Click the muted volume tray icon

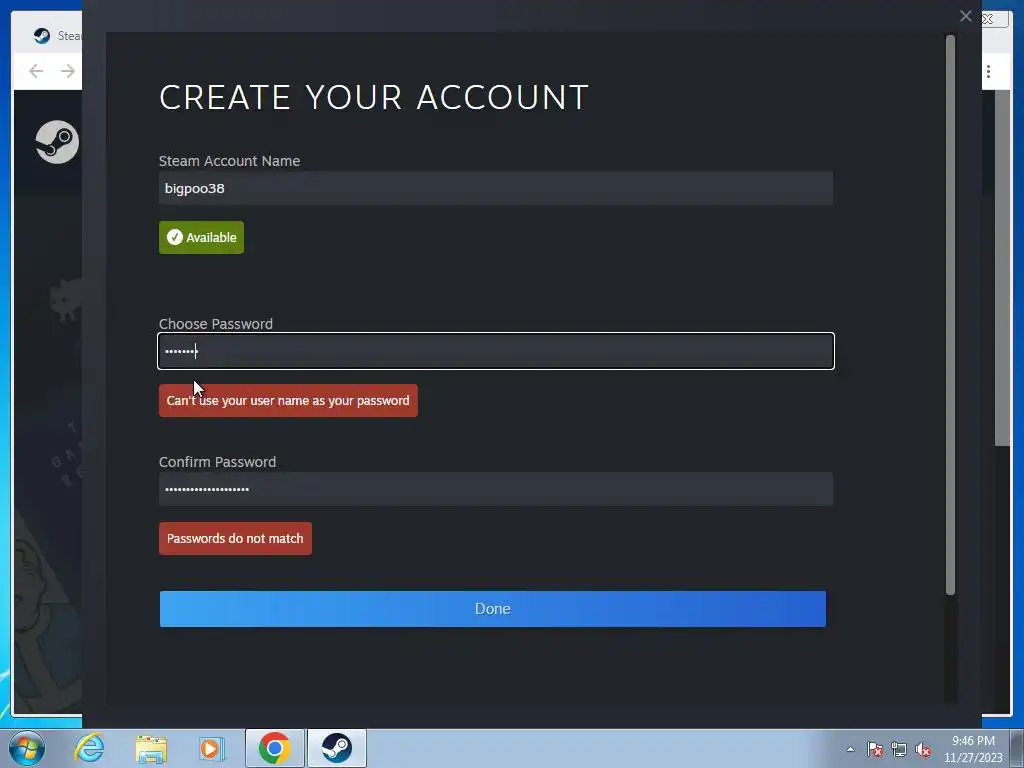(923, 749)
